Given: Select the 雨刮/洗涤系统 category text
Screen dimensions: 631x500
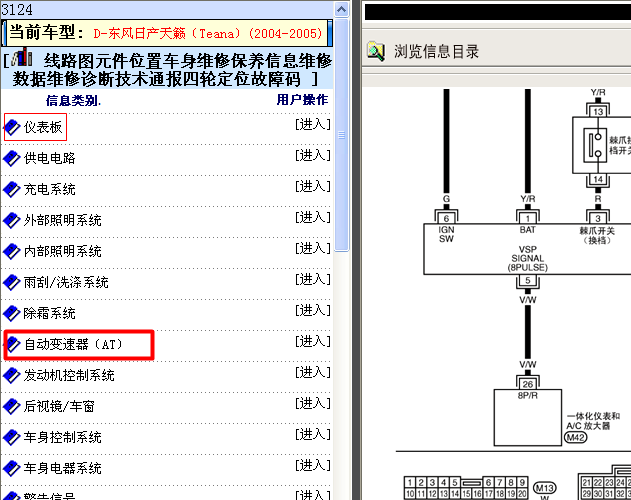Looking at the screenshot, I should coord(66,282).
